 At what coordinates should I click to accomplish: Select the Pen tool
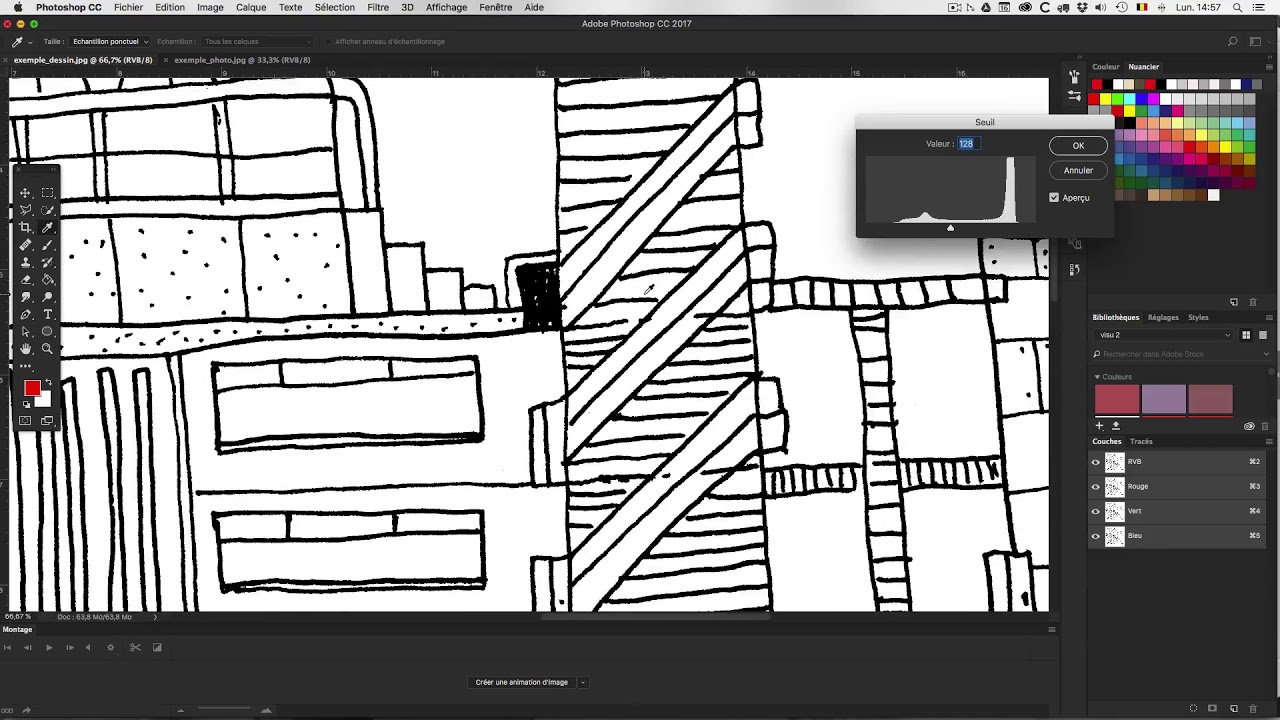25,314
